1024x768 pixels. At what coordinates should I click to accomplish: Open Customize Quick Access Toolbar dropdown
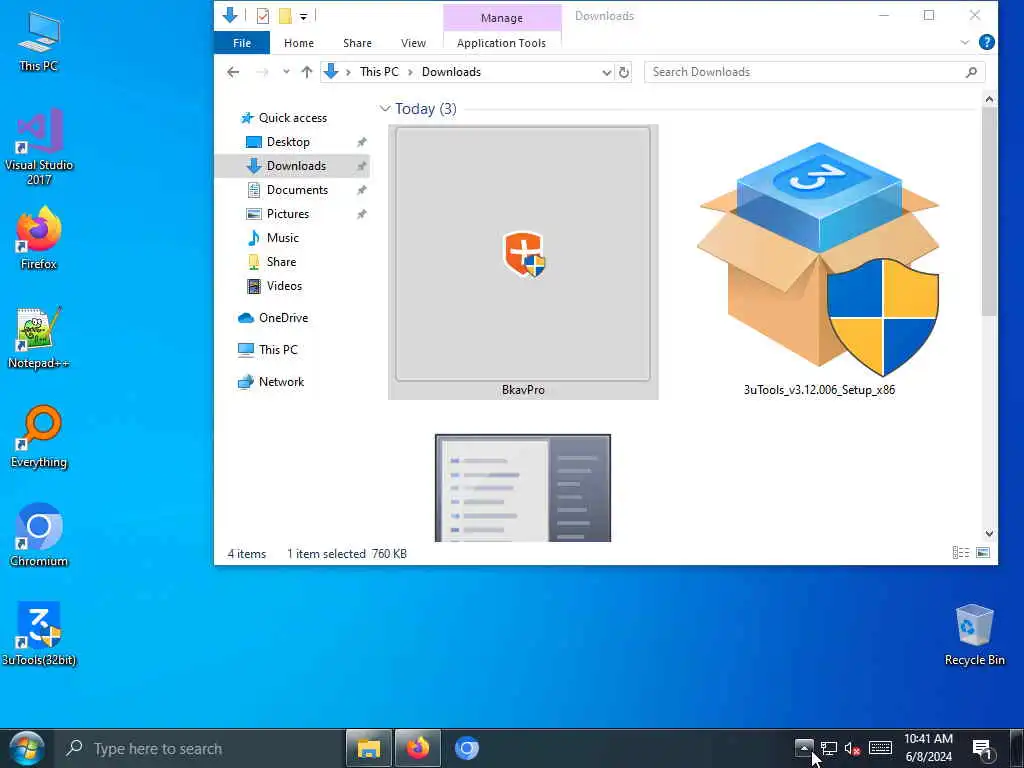coord(304,16)
